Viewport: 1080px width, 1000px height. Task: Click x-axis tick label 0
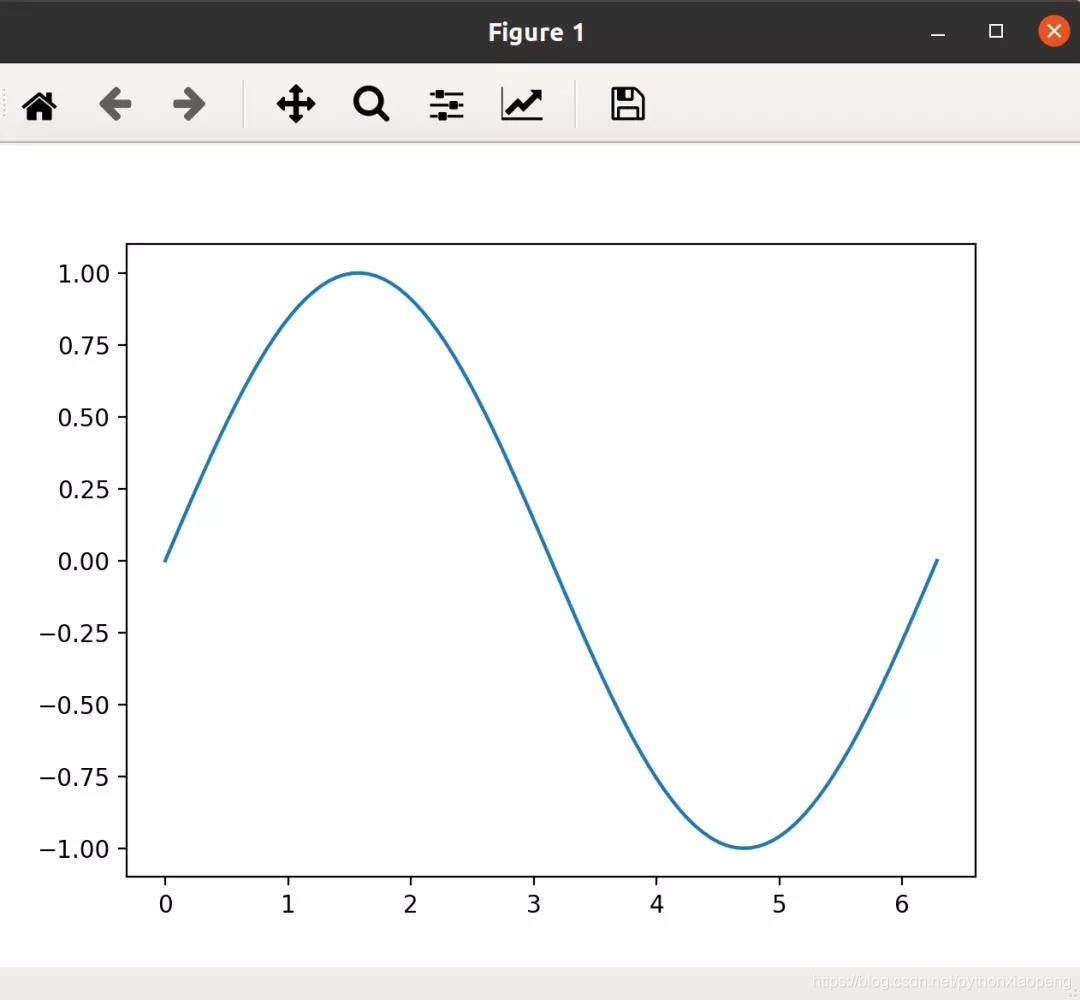[x=165, y=904]
